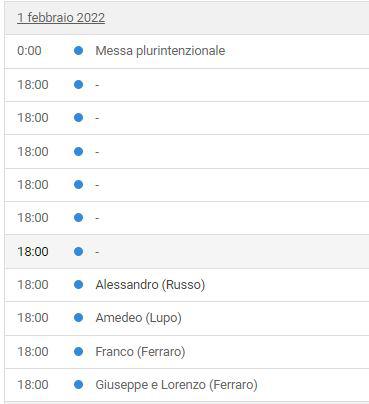This screenshot has width=369, height=404.
Task: Open the Franco (Ferraro) event
Action: (140, 351)
